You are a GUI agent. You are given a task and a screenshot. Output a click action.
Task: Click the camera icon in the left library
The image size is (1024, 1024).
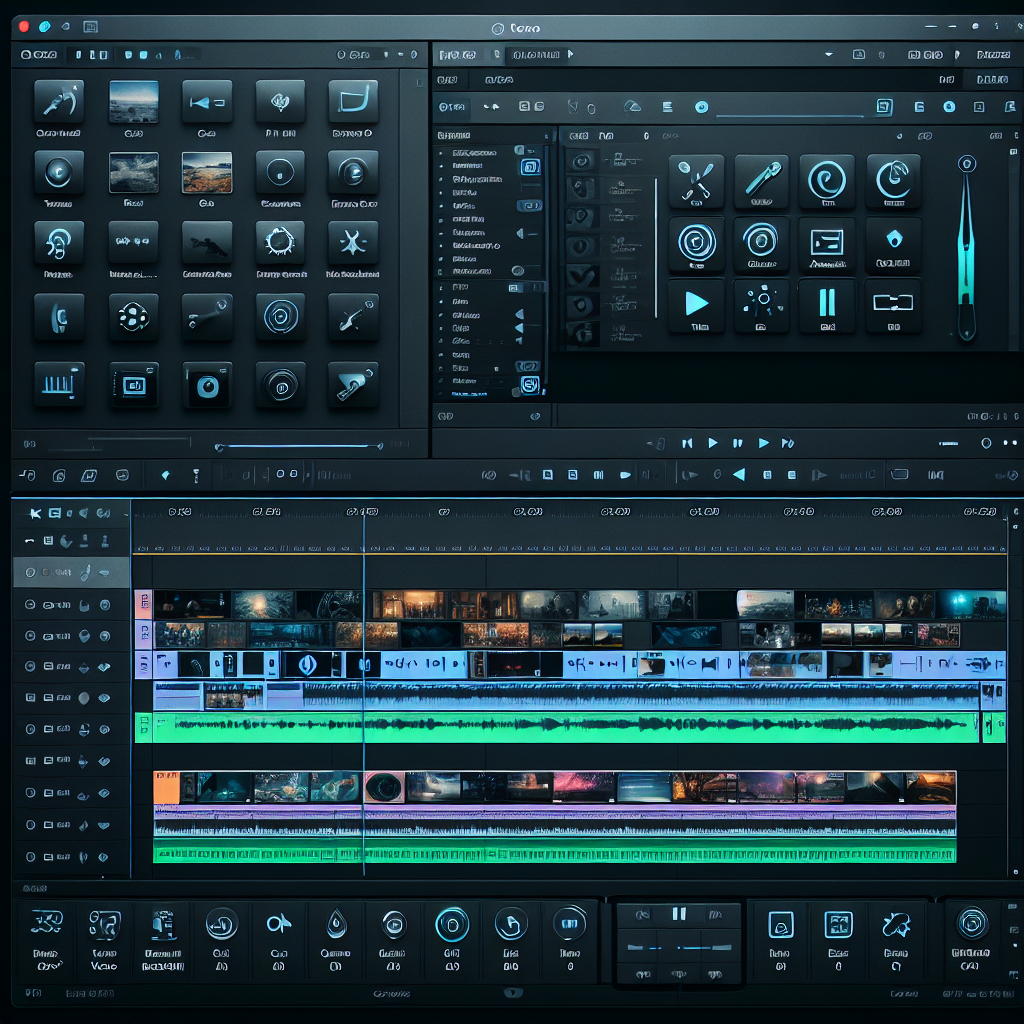(x=206, y=384)
